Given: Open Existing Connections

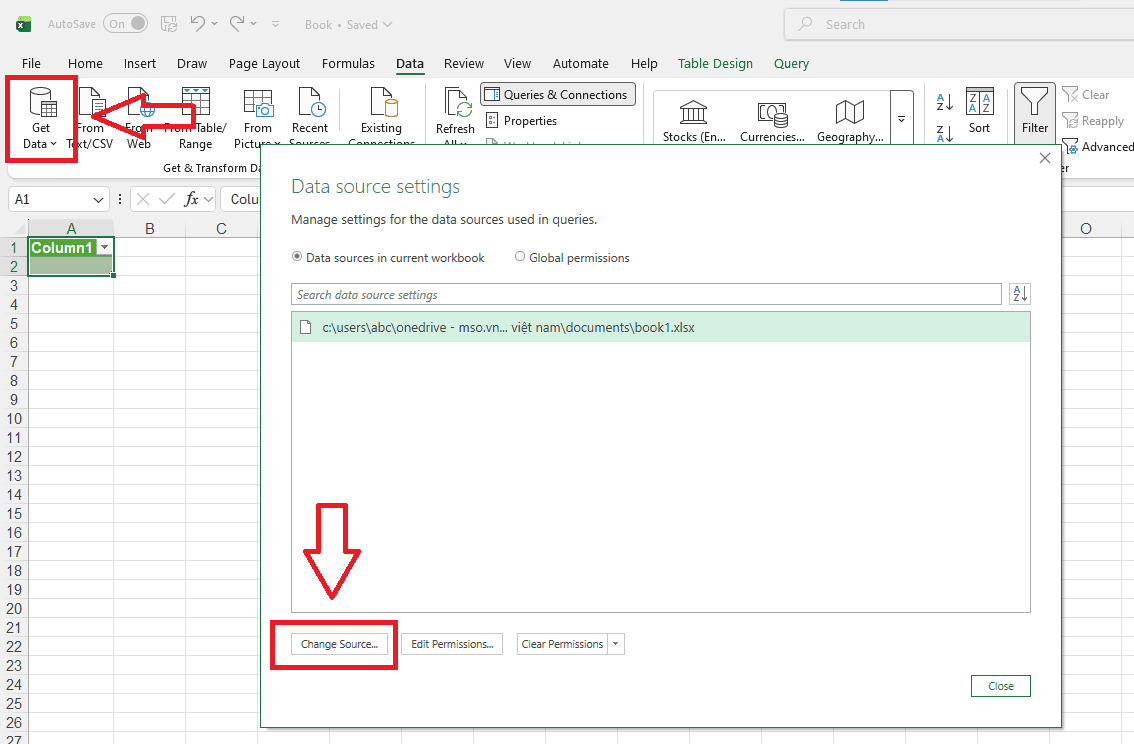Looking at the screenshot, I should (381, 116).
